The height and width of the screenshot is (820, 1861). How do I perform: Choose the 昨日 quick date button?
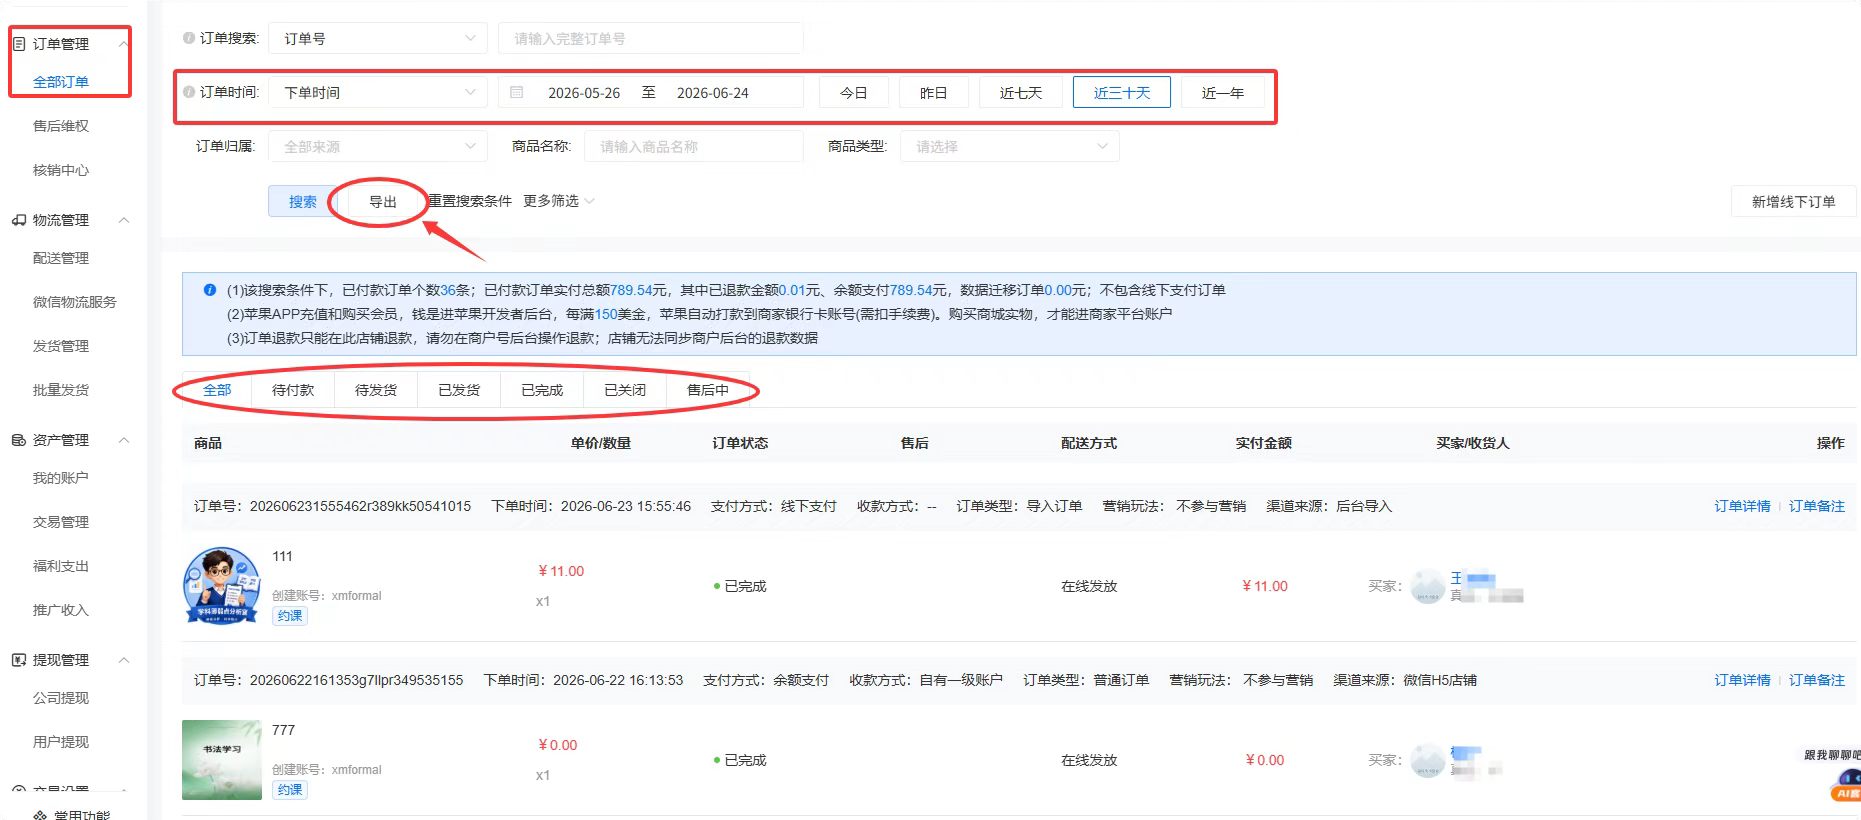coord(933,92)
